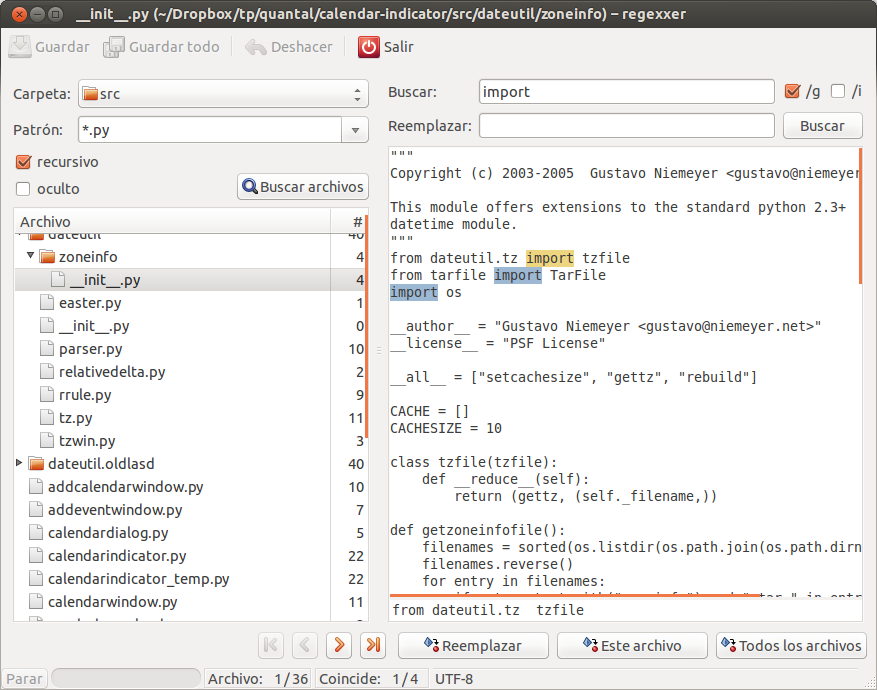Go to the first match file button
This screenshot has height=690, width=877.
271,645
